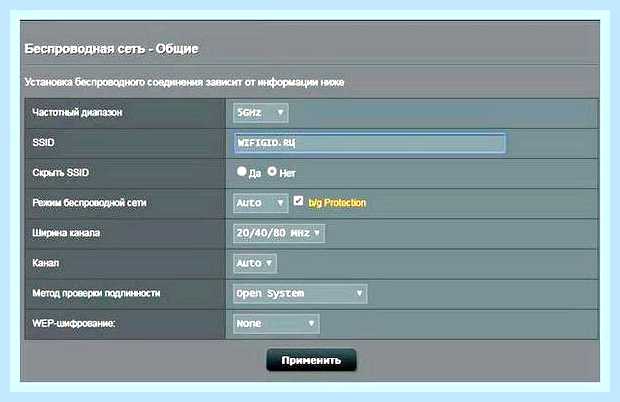Click the "Канал" row label
This screenshot has width=620, height=402.
(x=46, y=263)
